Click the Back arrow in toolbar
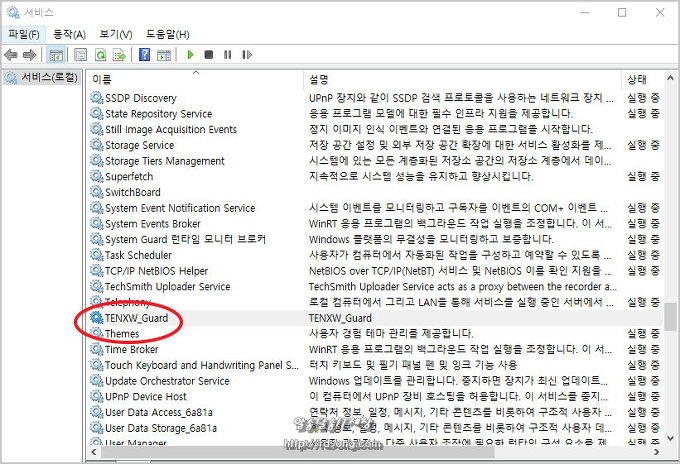This screenshot has height=464, width=680. coord(12,55)
